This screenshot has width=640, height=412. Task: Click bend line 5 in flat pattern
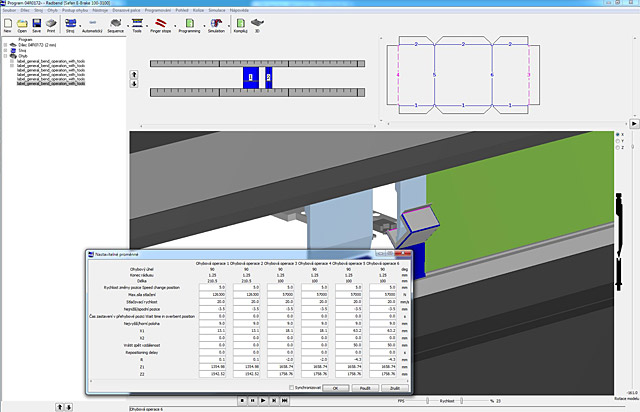point(434,75)
